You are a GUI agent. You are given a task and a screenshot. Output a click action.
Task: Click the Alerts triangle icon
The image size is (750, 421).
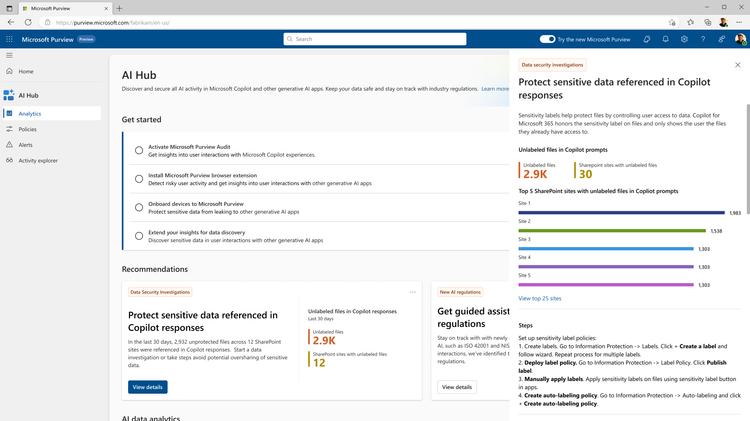click(9, 144)
